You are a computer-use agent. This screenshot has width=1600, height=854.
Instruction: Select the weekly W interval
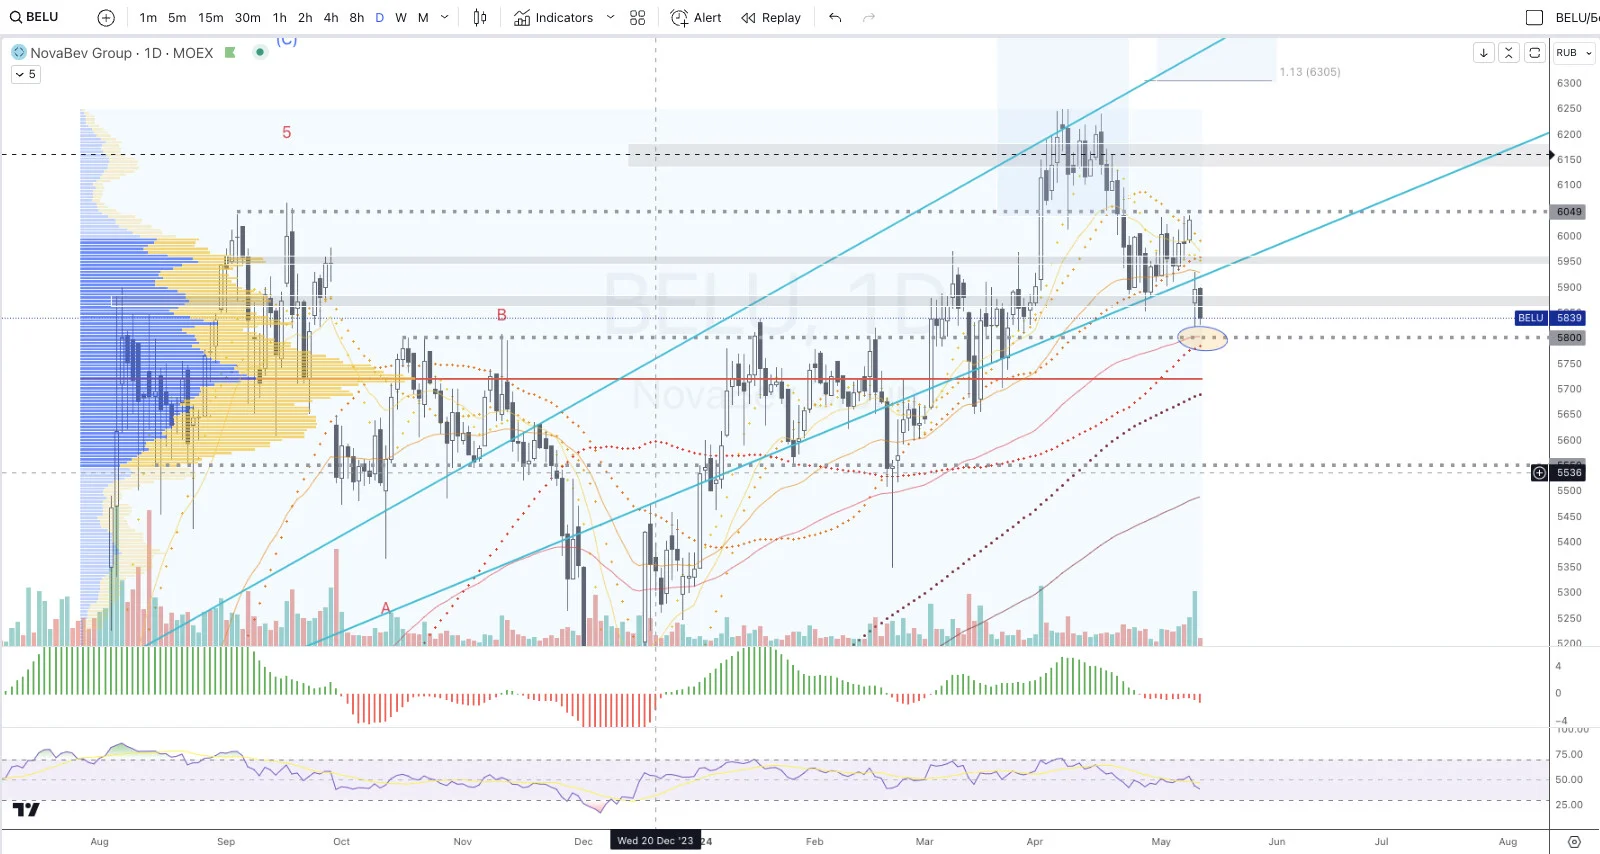tap(401, 17)
